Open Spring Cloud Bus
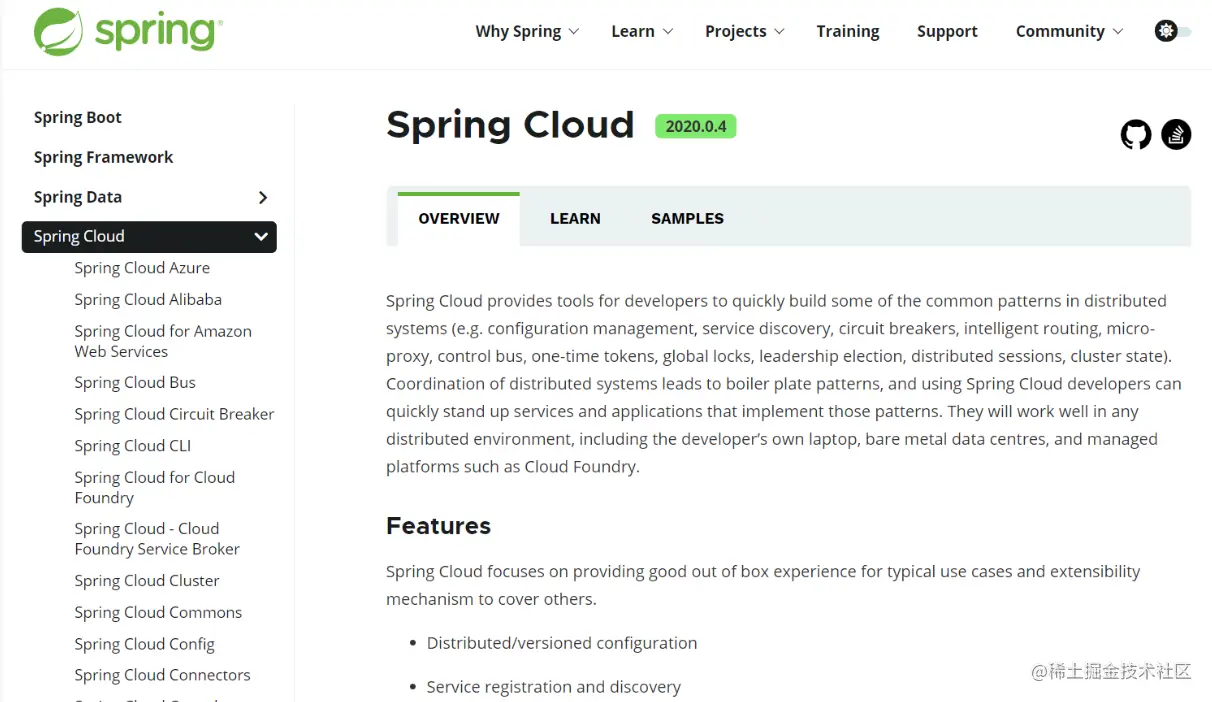 [x=135, y=382]
